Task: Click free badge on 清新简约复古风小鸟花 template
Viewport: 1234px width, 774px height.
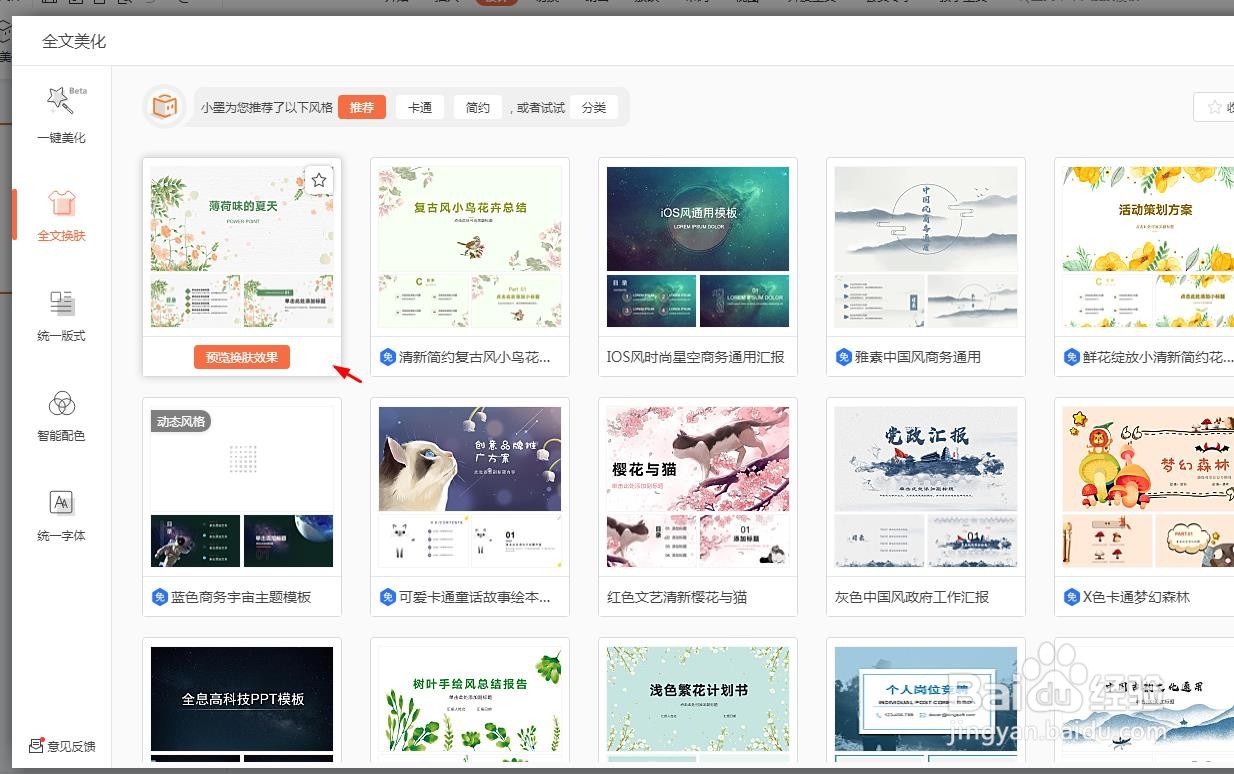Action: (388, 357)
